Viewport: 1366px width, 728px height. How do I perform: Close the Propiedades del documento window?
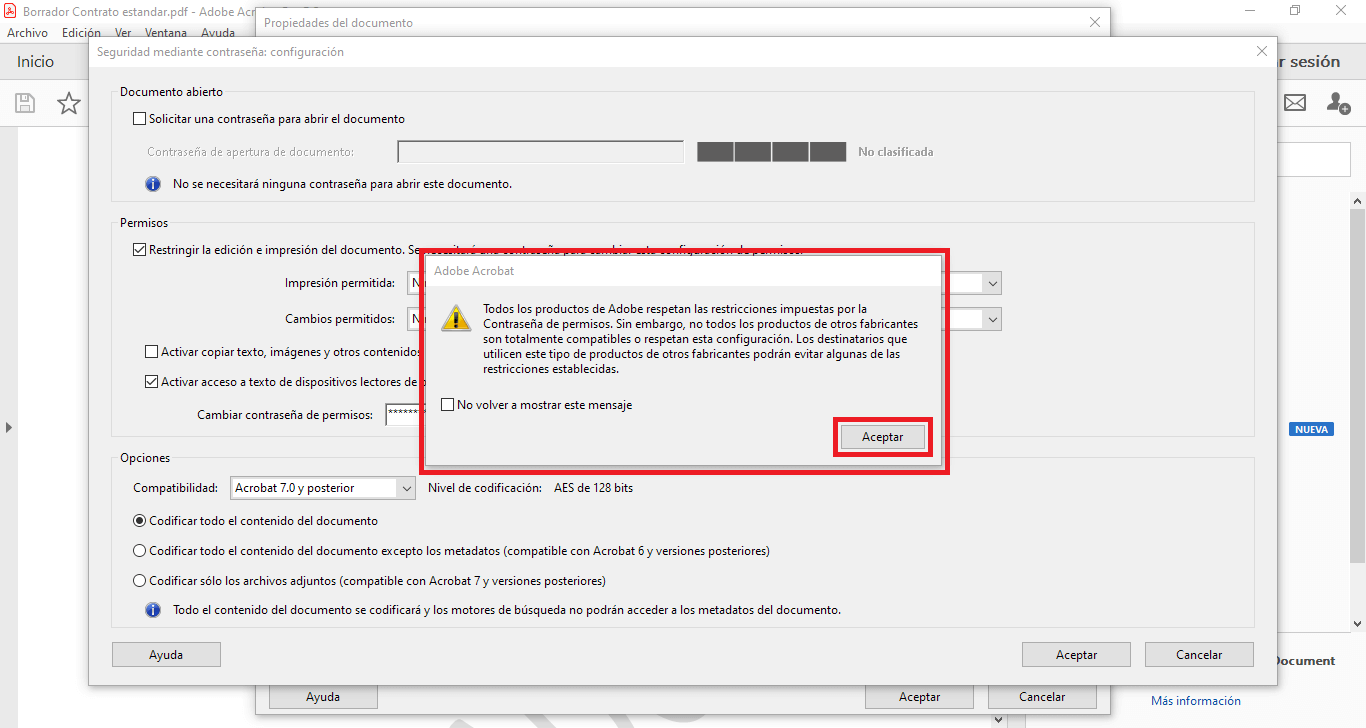tap(1095, 22)
